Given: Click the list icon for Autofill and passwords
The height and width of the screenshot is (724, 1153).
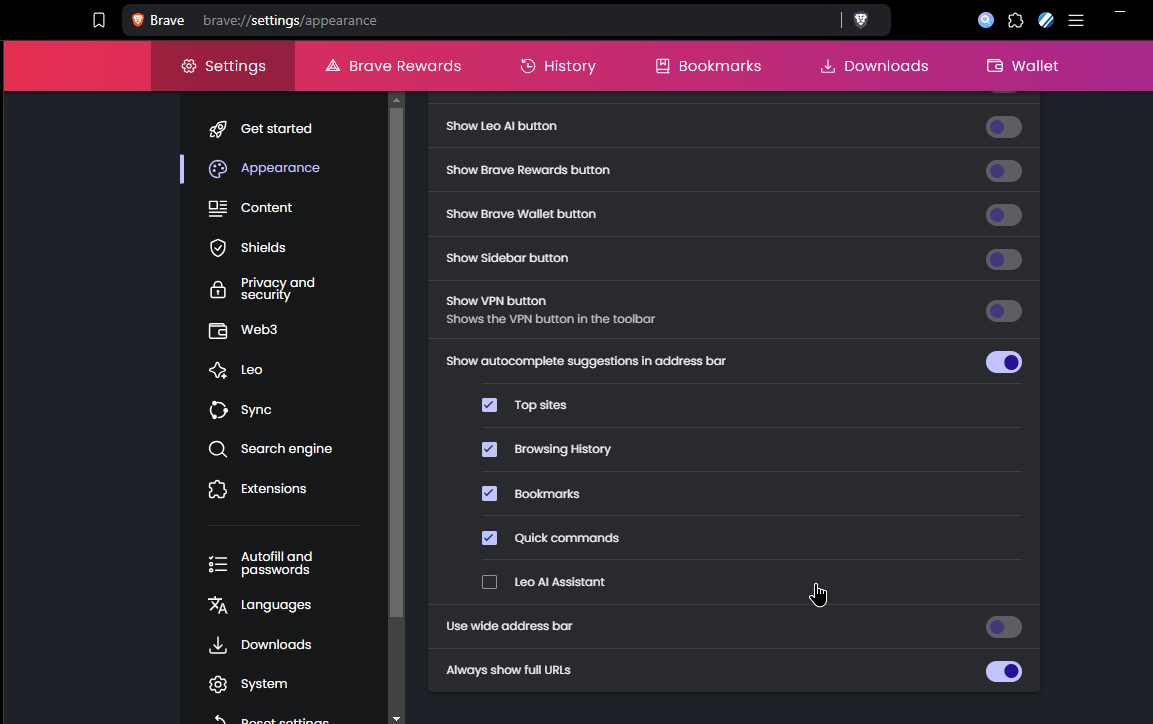Looking at the screenshot, I should (218, 564).
